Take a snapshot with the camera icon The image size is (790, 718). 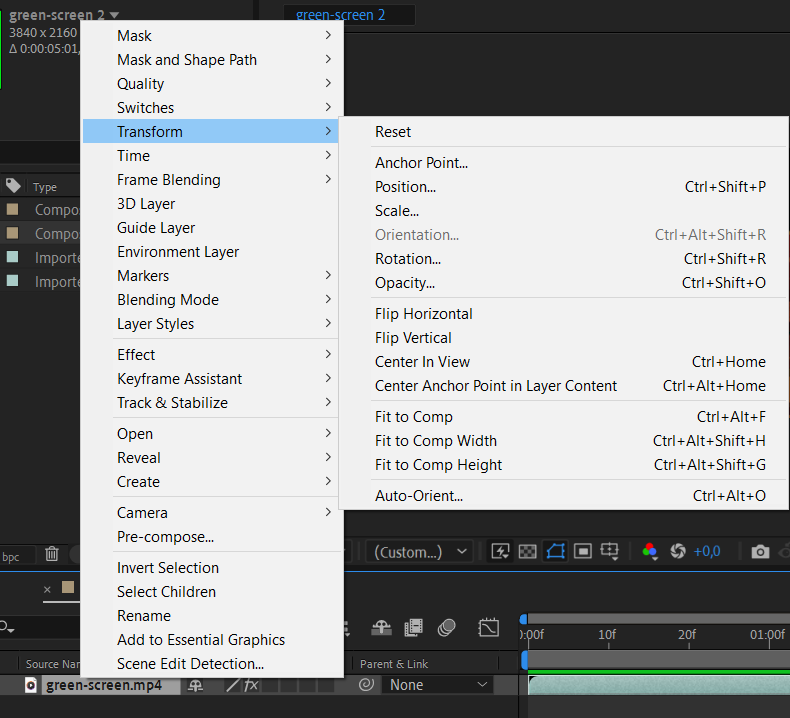760,552
